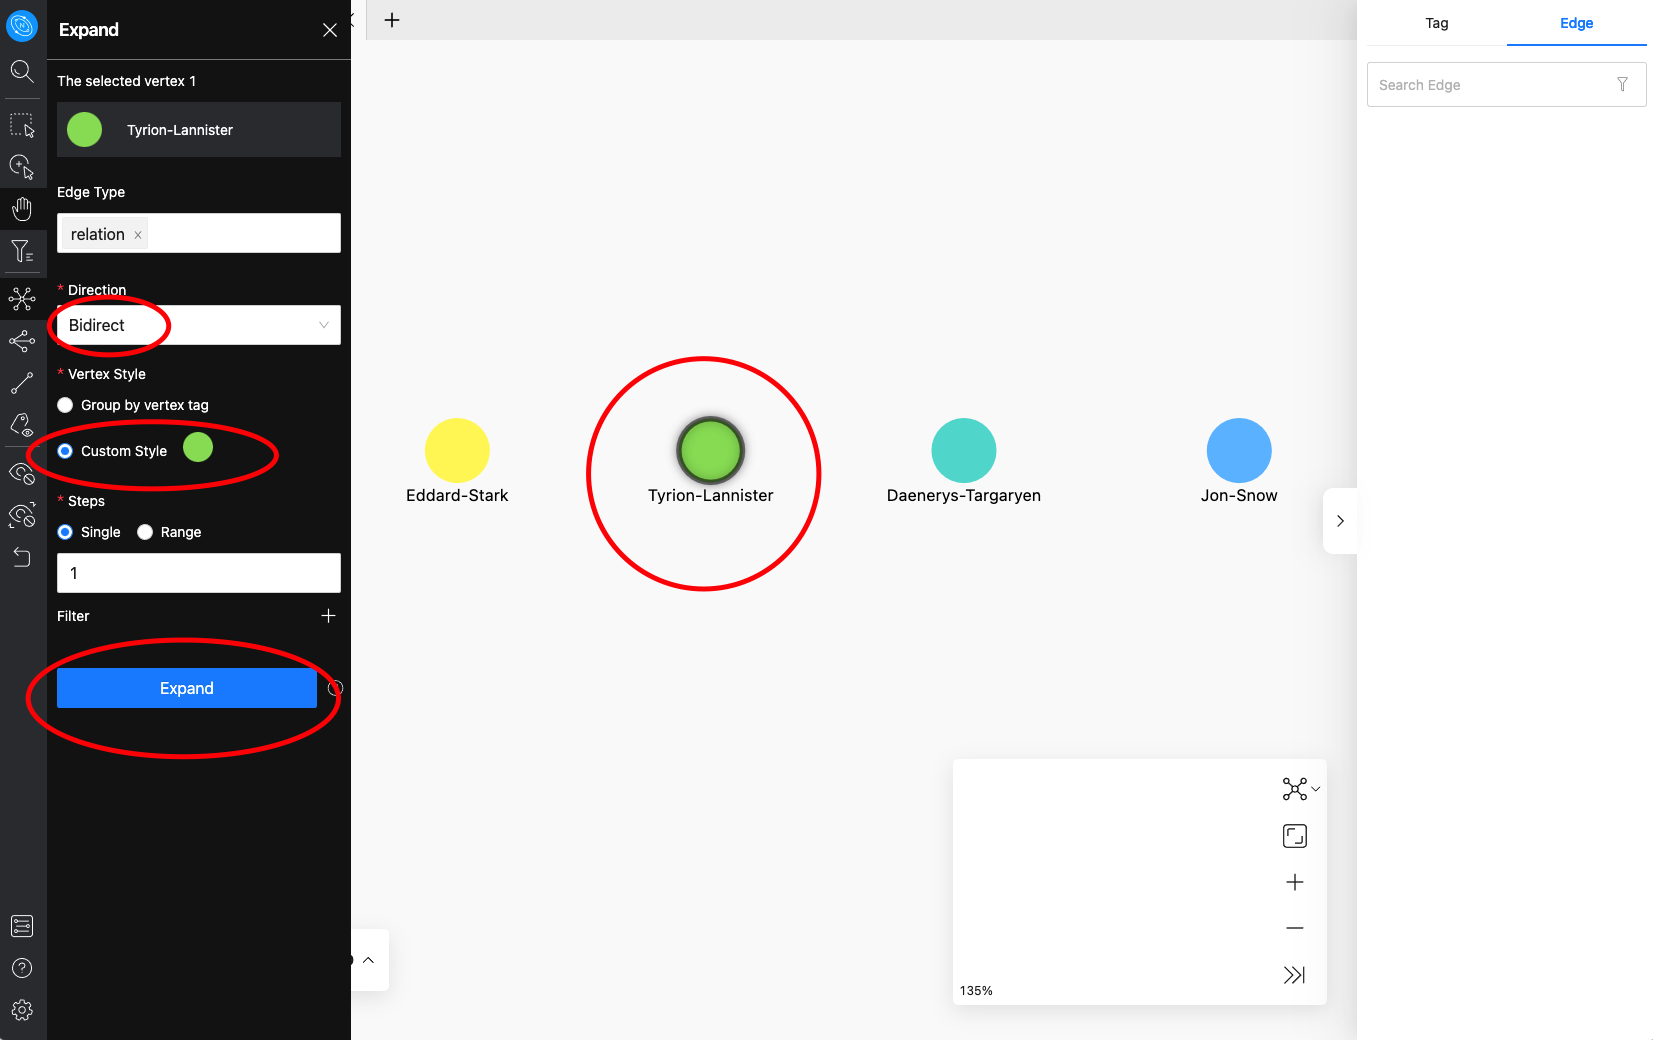The width and height of the screenshot is (1653, 1040).
Task: Click the blue Expand button
Action: [x=187, y=688]
